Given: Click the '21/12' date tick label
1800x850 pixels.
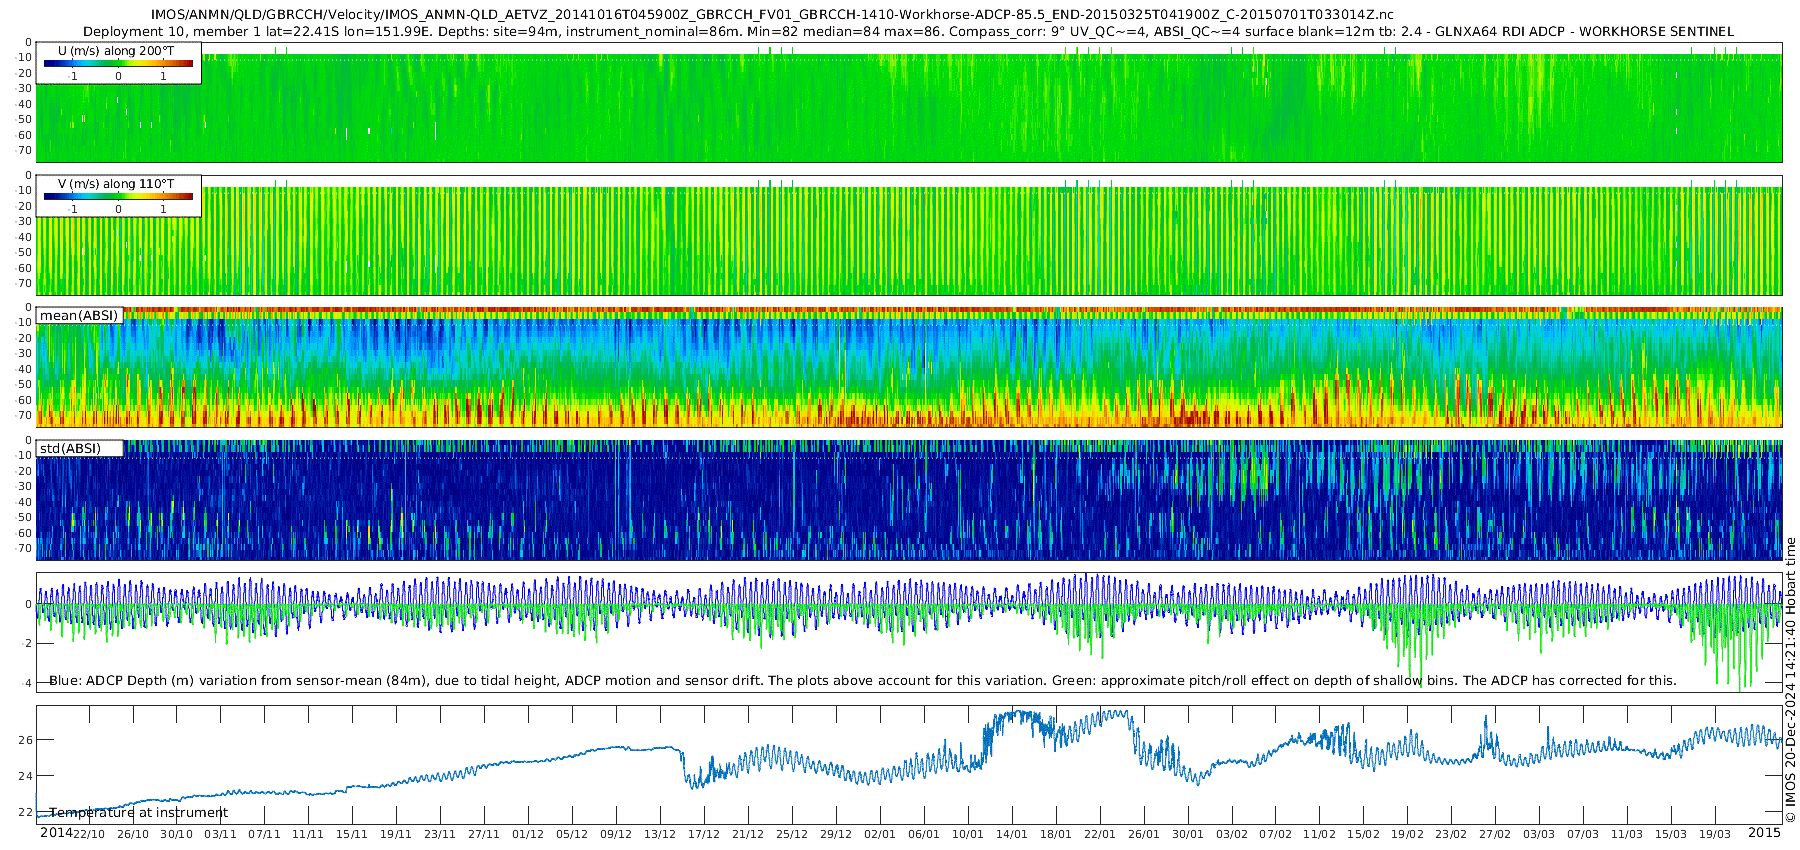Looking at the screenshot, I should pyautogui.click(x=748, y=834).
